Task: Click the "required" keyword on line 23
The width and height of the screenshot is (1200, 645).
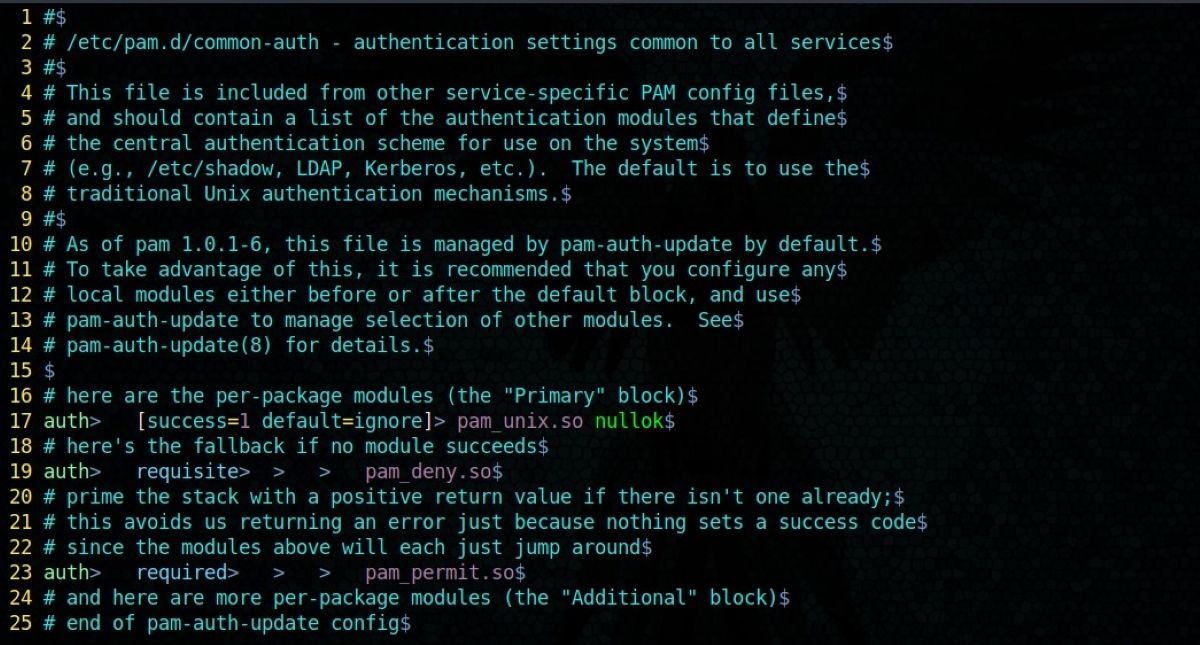Action: click(182, 573)
